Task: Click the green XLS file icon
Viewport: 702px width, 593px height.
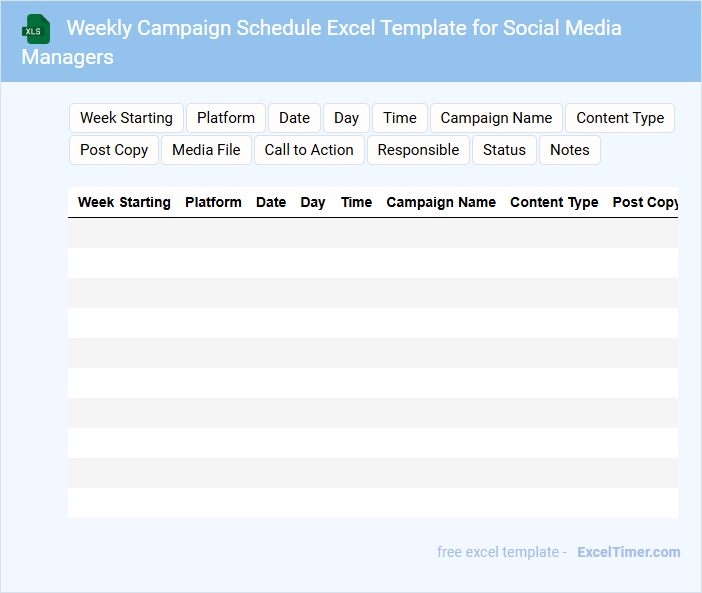Action: pyautogui.click(x=37, y=29)
